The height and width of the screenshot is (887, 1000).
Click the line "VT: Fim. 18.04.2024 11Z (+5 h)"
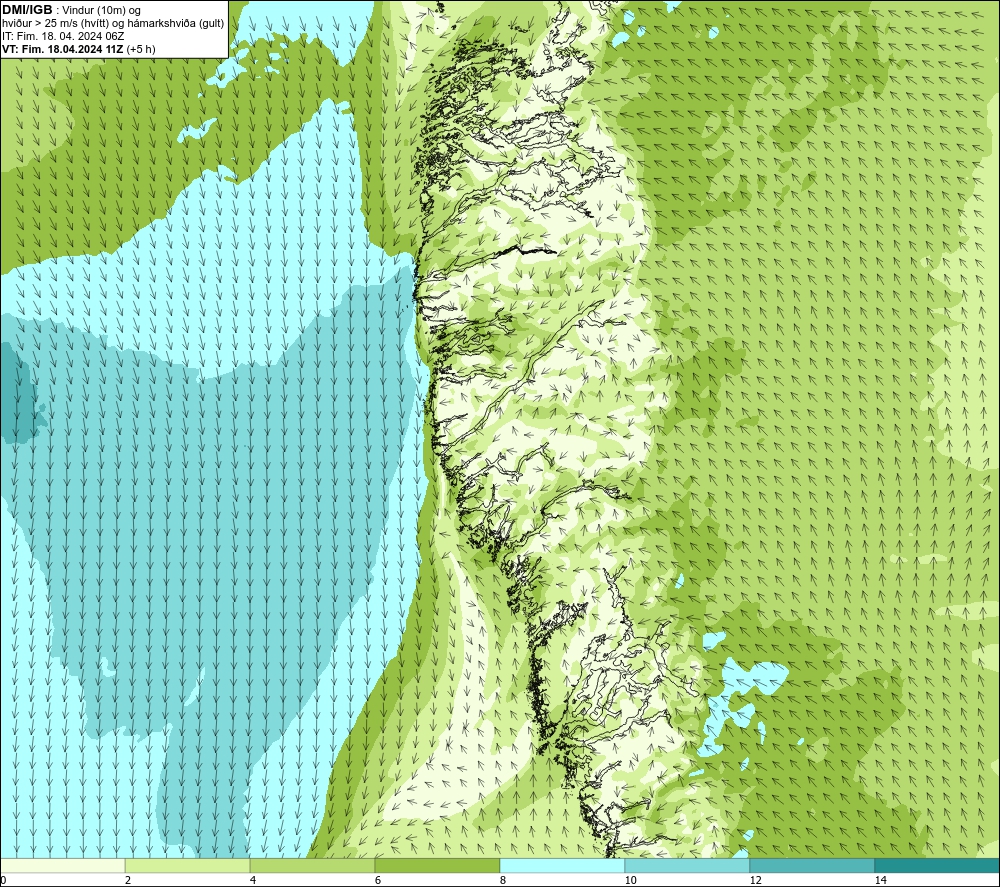[78, 49]
